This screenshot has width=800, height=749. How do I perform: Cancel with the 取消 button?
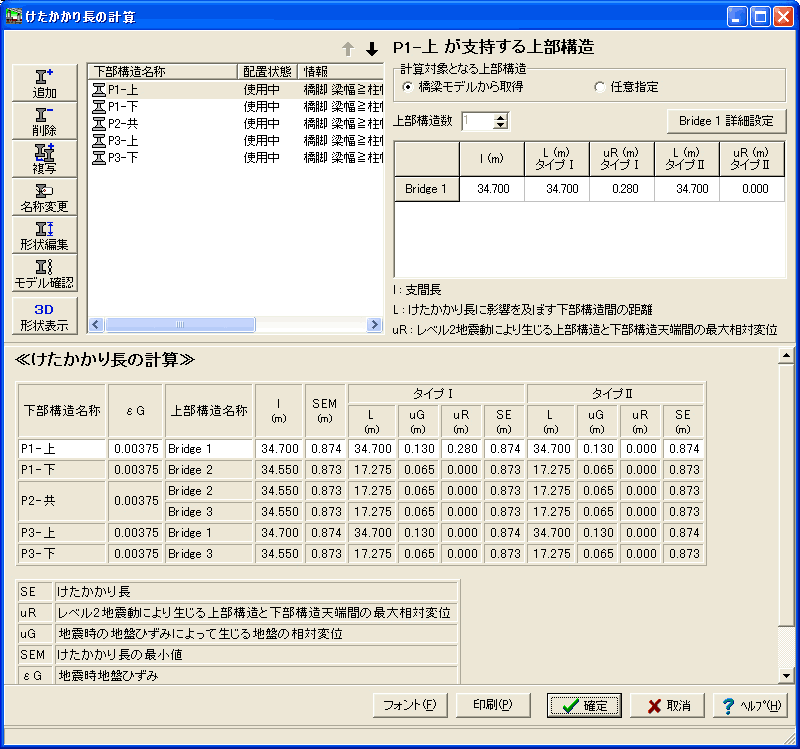coord(667,705)
